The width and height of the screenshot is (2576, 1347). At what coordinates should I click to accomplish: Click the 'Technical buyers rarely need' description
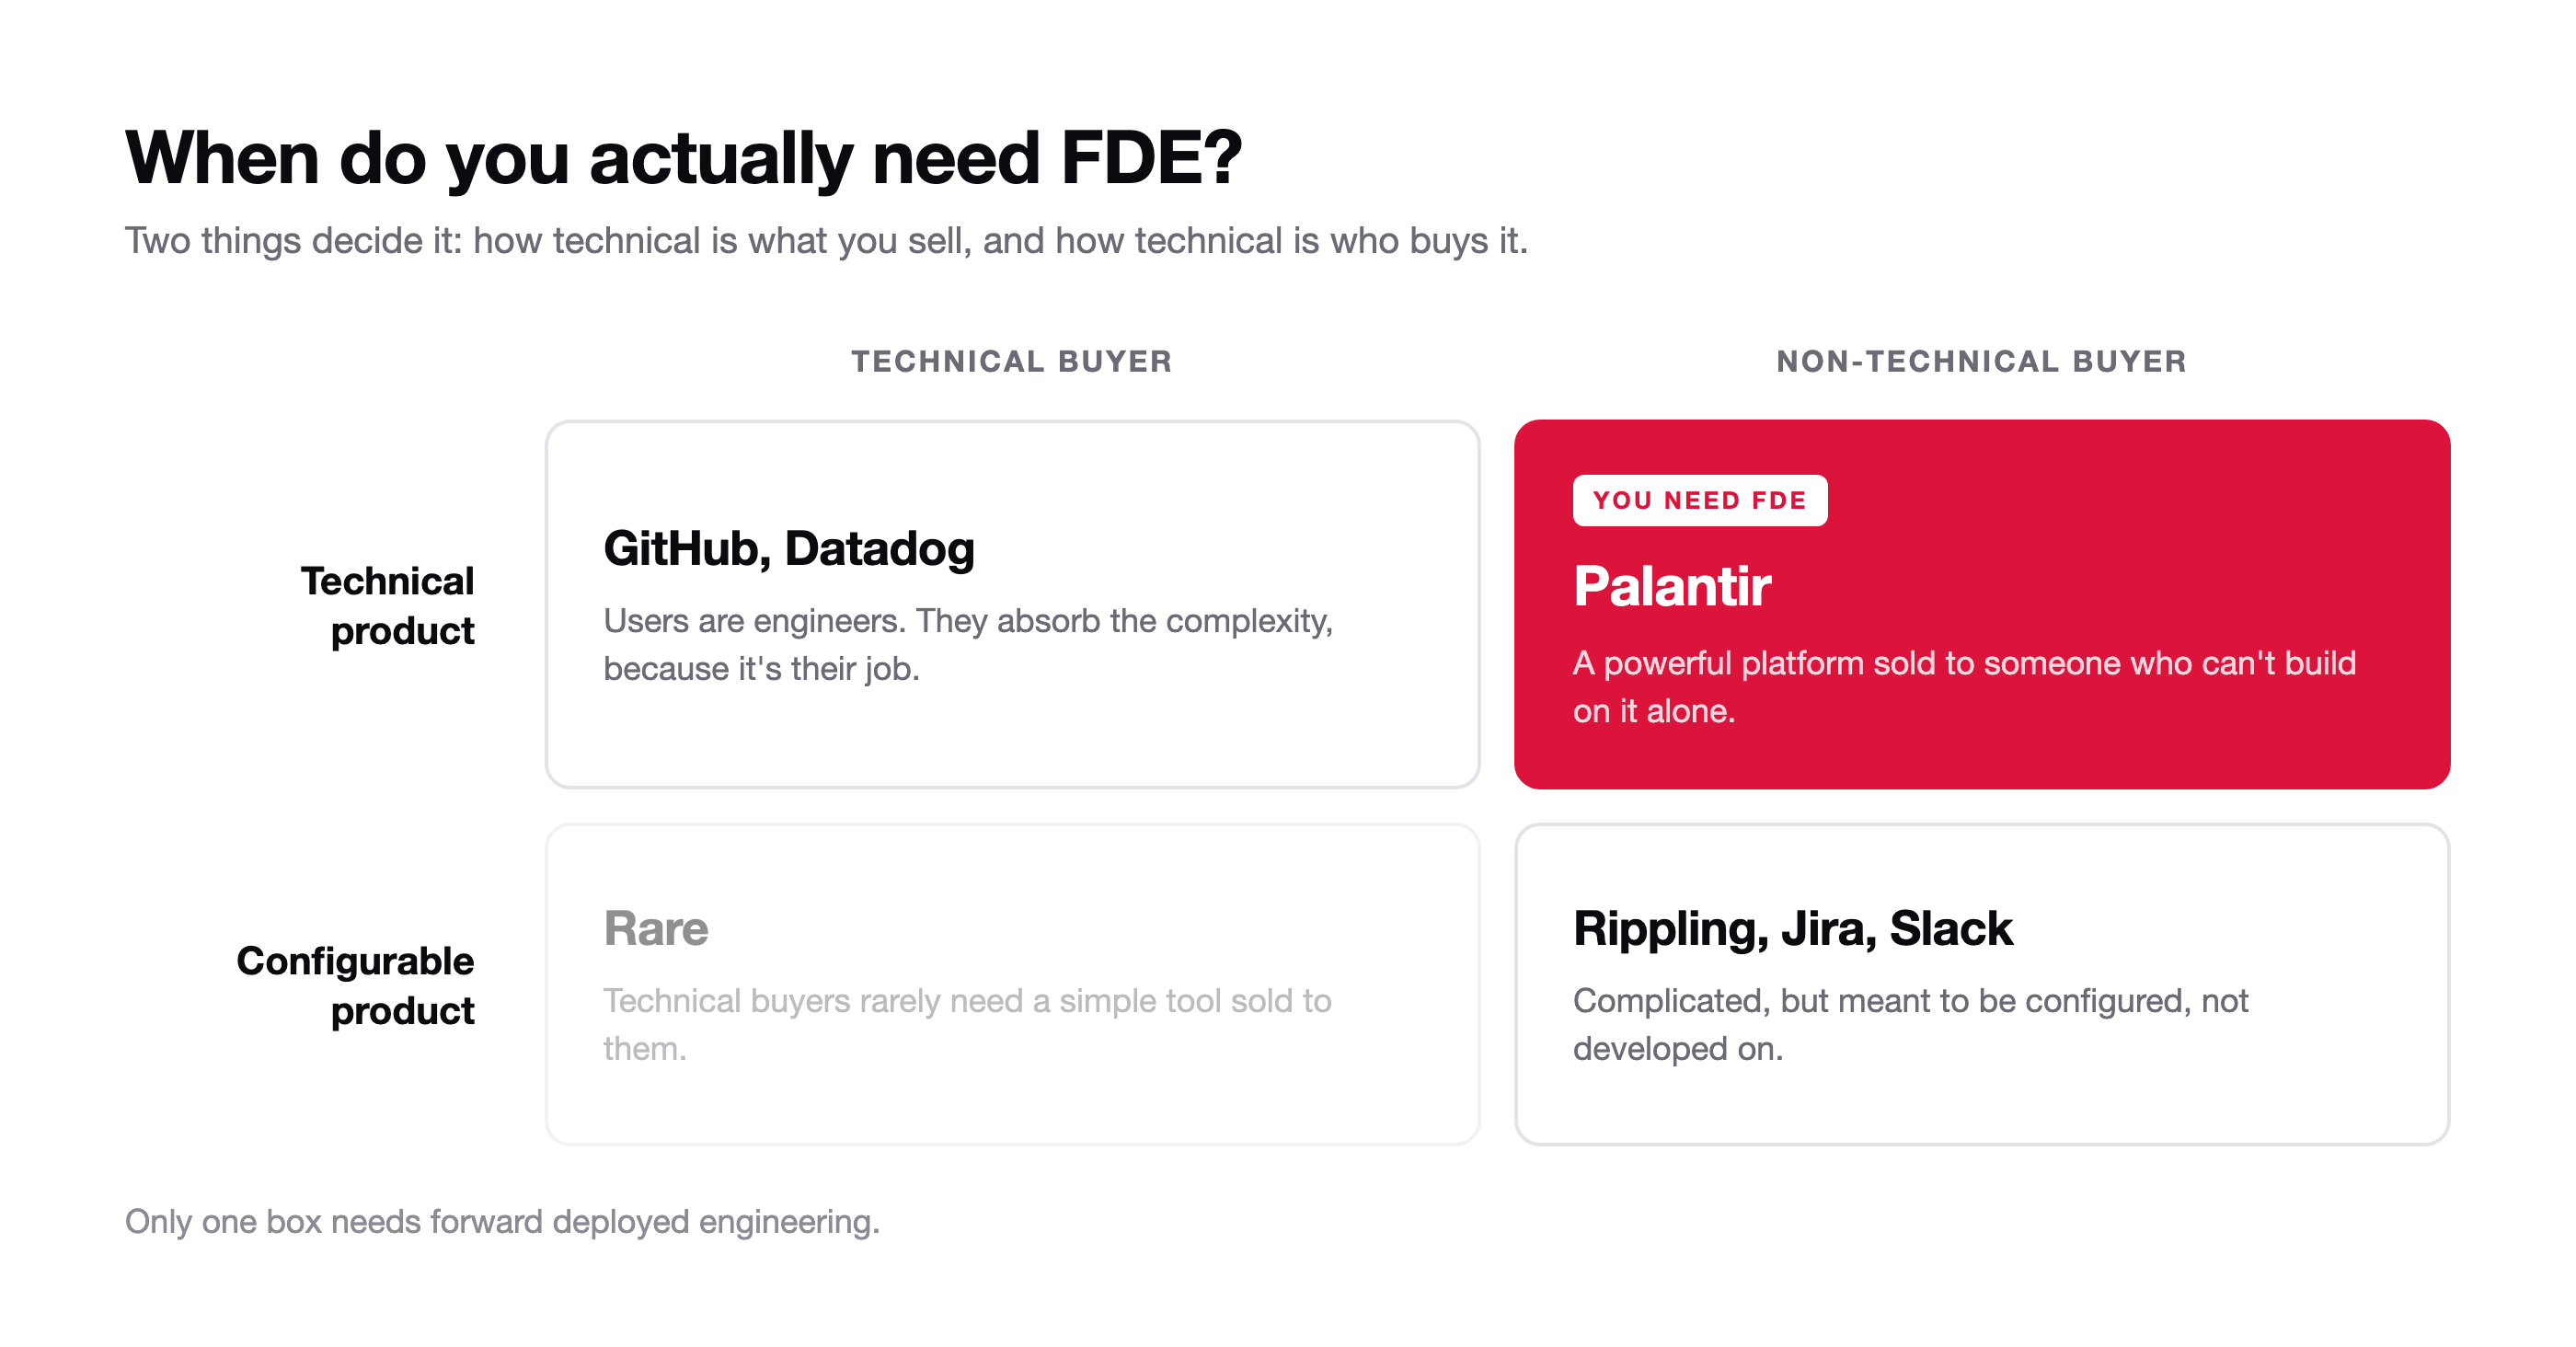967,1024
